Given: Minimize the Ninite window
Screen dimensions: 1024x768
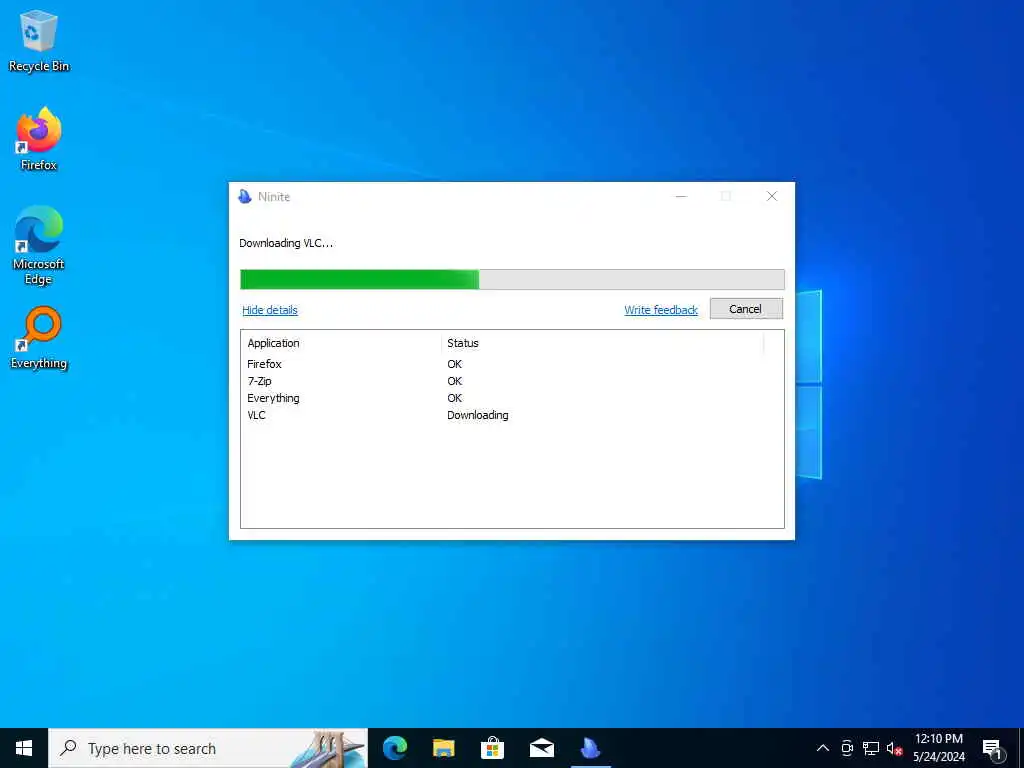Looking at the screenshot, I should point(681,197).
